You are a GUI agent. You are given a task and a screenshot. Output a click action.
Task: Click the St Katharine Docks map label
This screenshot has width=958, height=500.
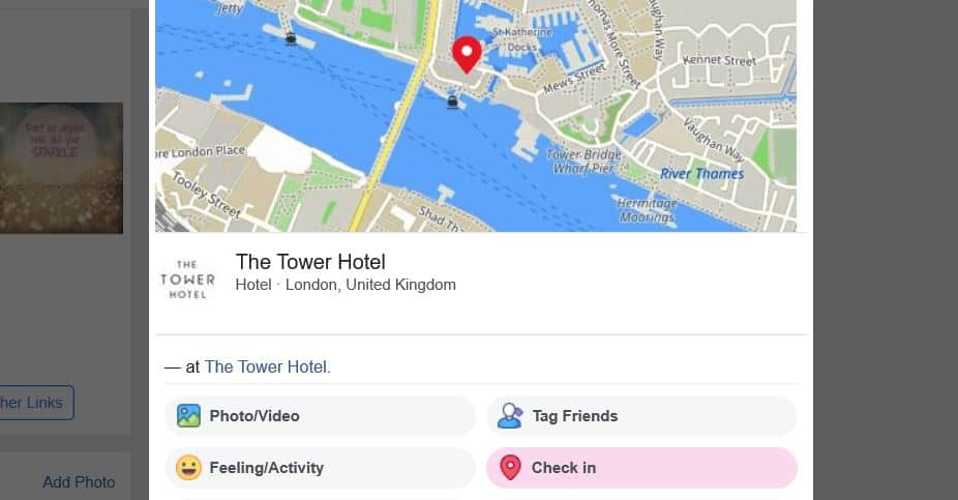coord(522,39)
